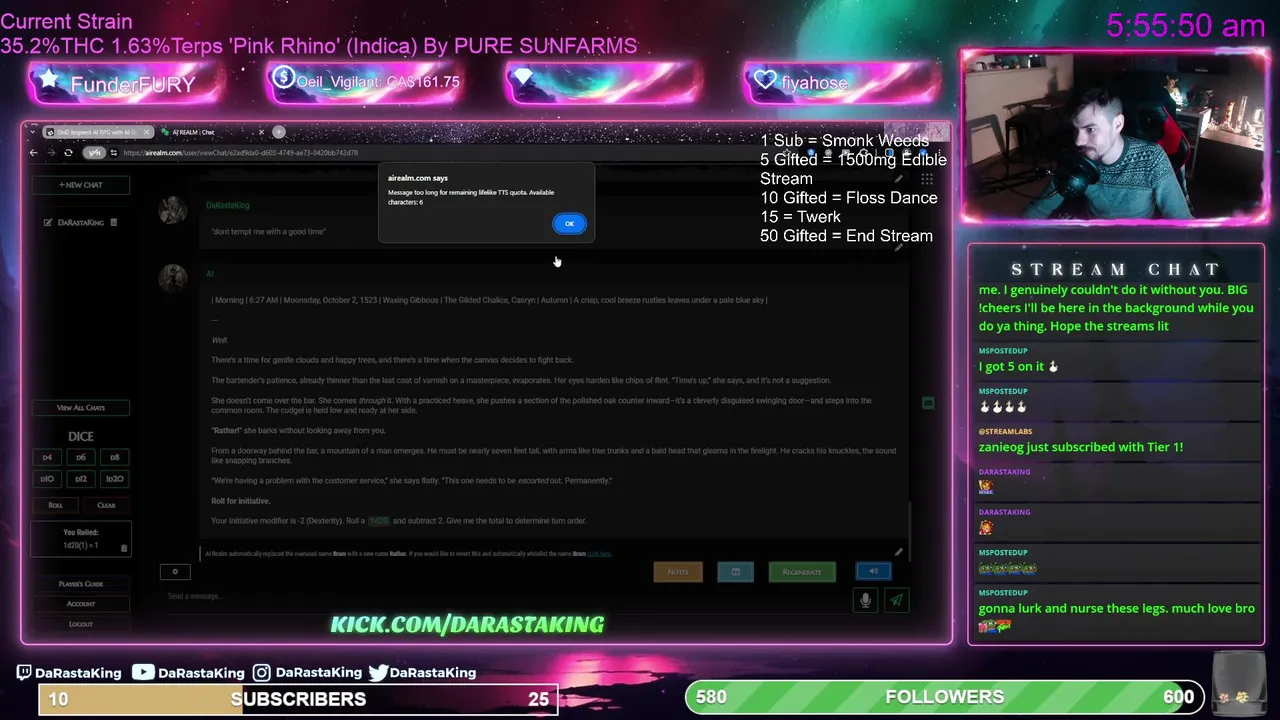Click the teal table icon button
The image size is (1280, 720).
coord(736,572)
